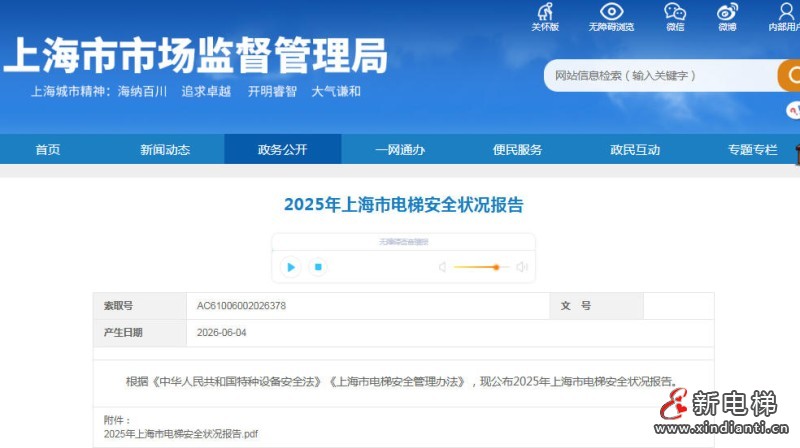Go to the 首页 nav tab
This screenshot has height=448, width=800.
48,150
